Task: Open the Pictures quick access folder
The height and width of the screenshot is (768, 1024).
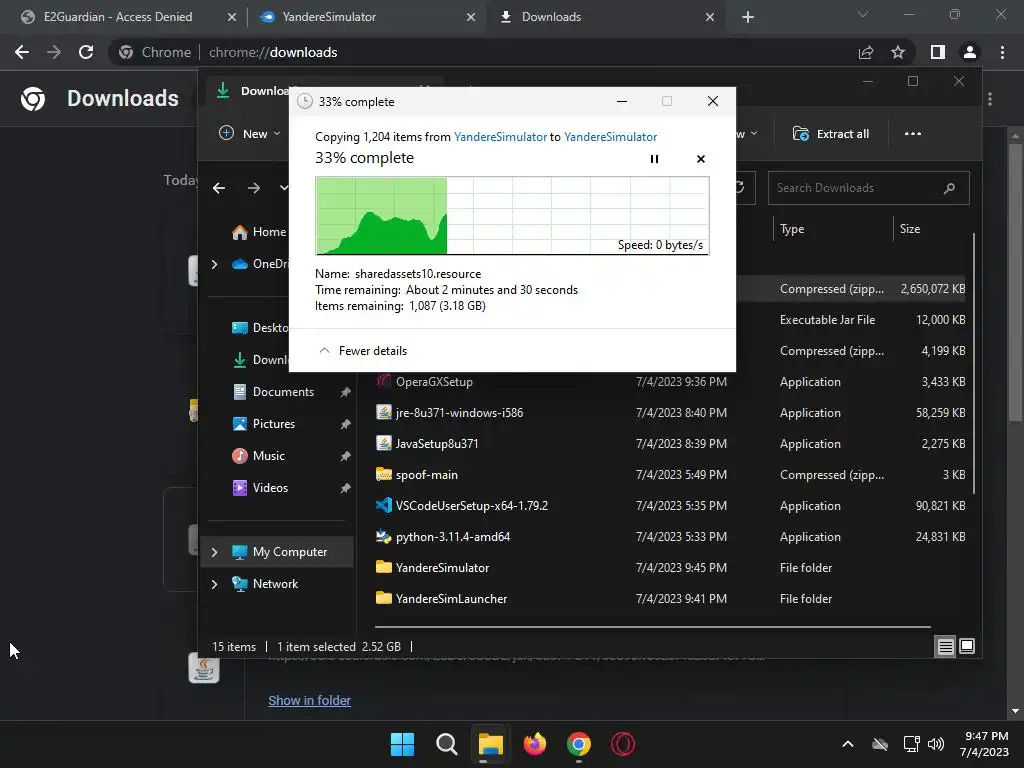Action: click(264, 424)
